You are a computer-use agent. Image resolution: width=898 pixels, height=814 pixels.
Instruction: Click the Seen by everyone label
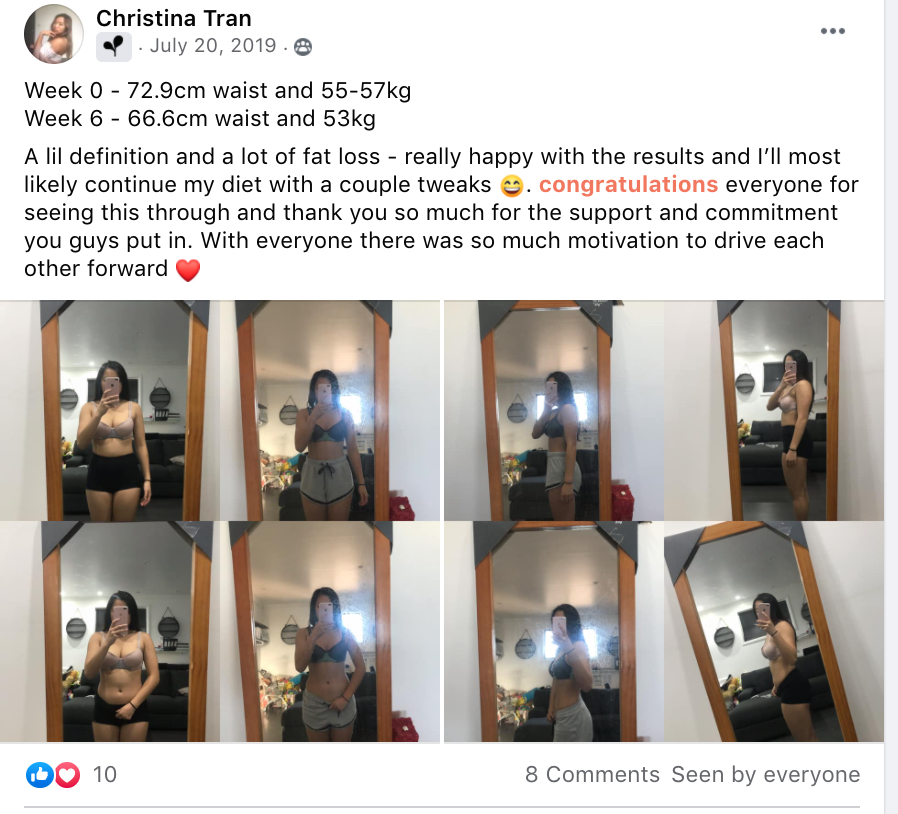tap(766, 774)
